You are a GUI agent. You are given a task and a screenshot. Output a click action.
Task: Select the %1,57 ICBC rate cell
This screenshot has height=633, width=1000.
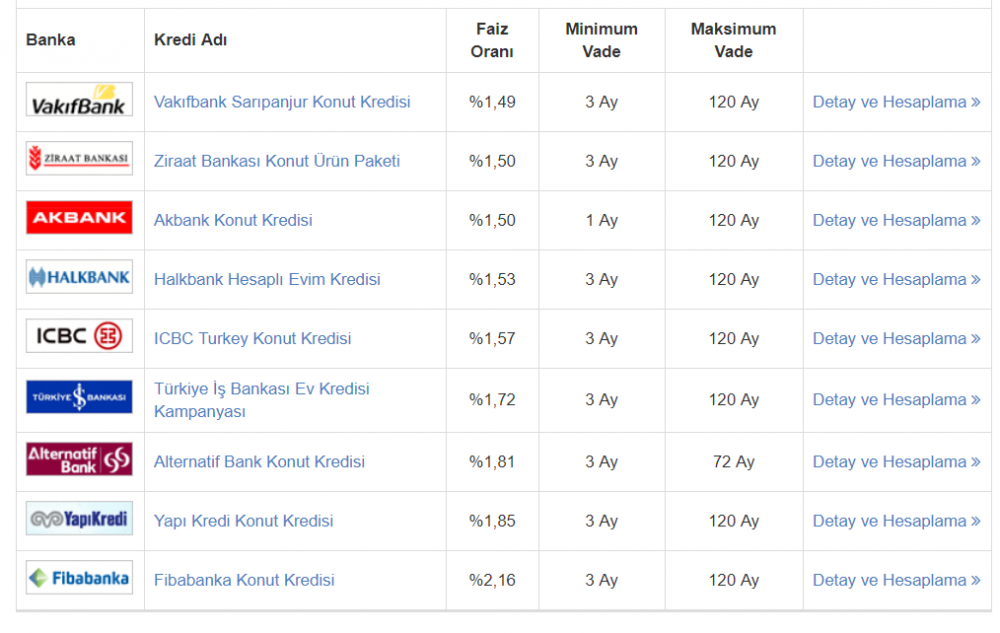pyautogui.click(x=492, y=338)
